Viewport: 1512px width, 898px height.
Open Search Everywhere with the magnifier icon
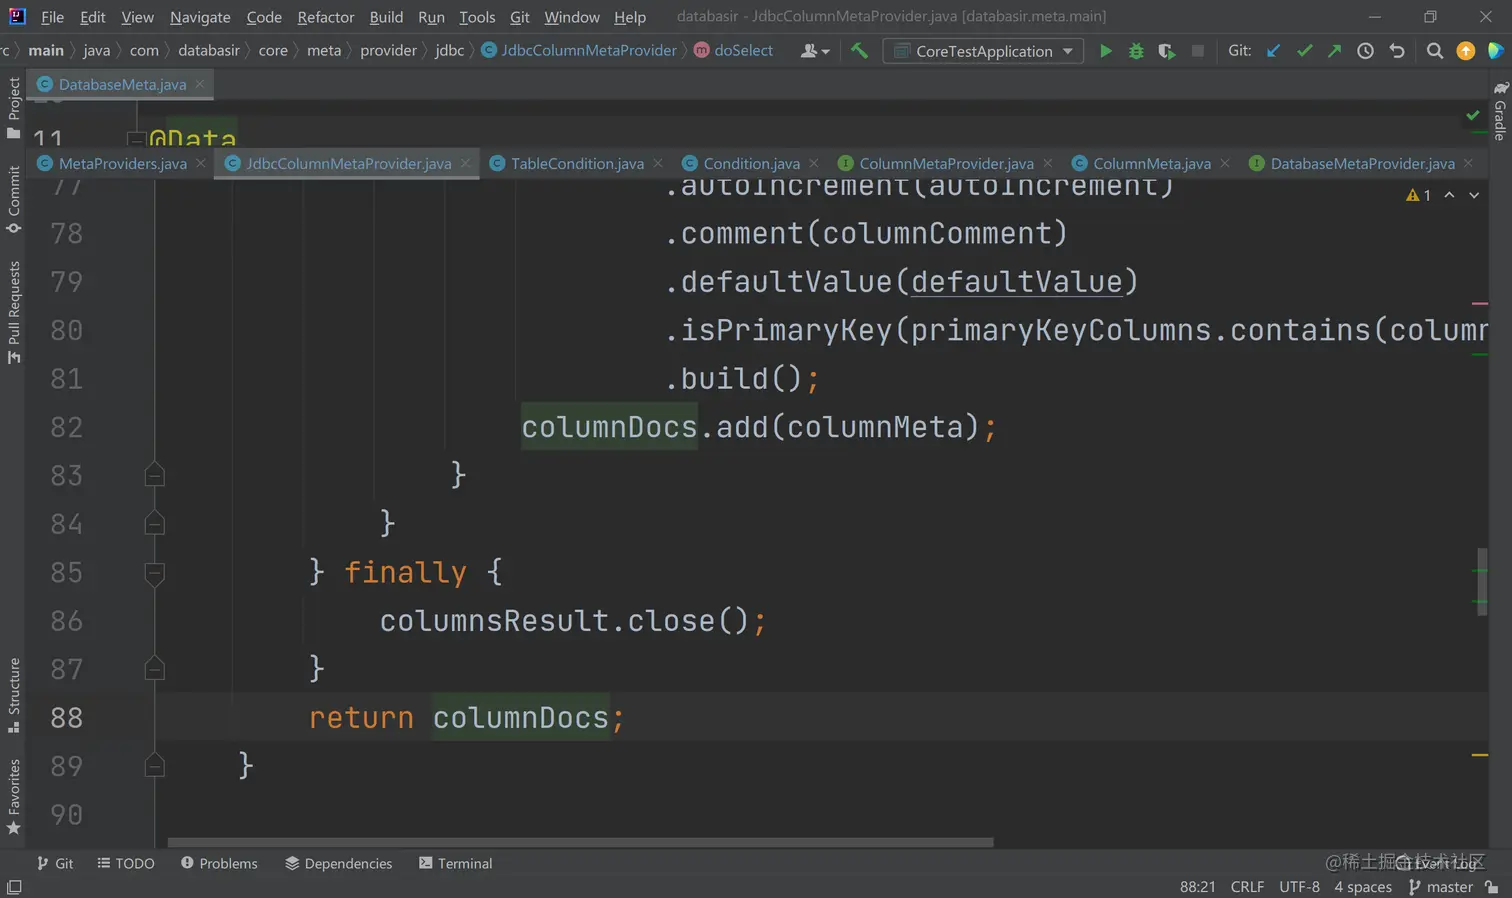tap(1435, 51)
